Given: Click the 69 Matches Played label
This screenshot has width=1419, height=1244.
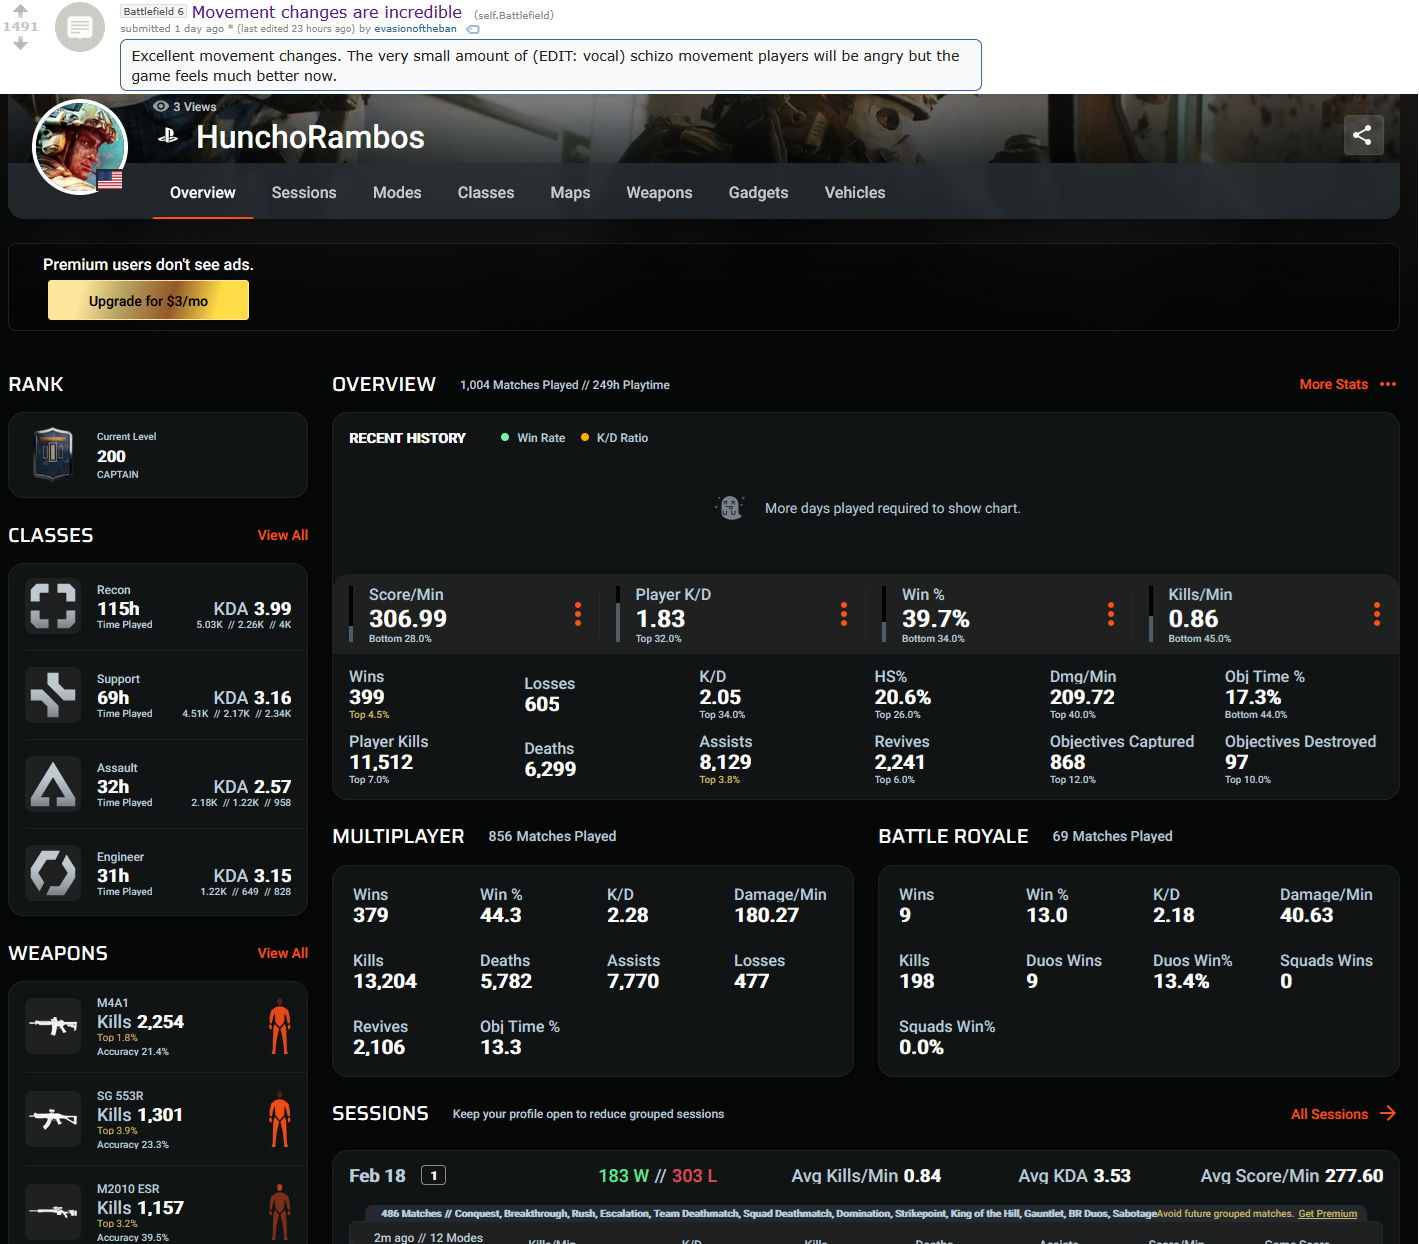Looking at the screenshot, I should pyautogui.click(x=1112, y=836).
